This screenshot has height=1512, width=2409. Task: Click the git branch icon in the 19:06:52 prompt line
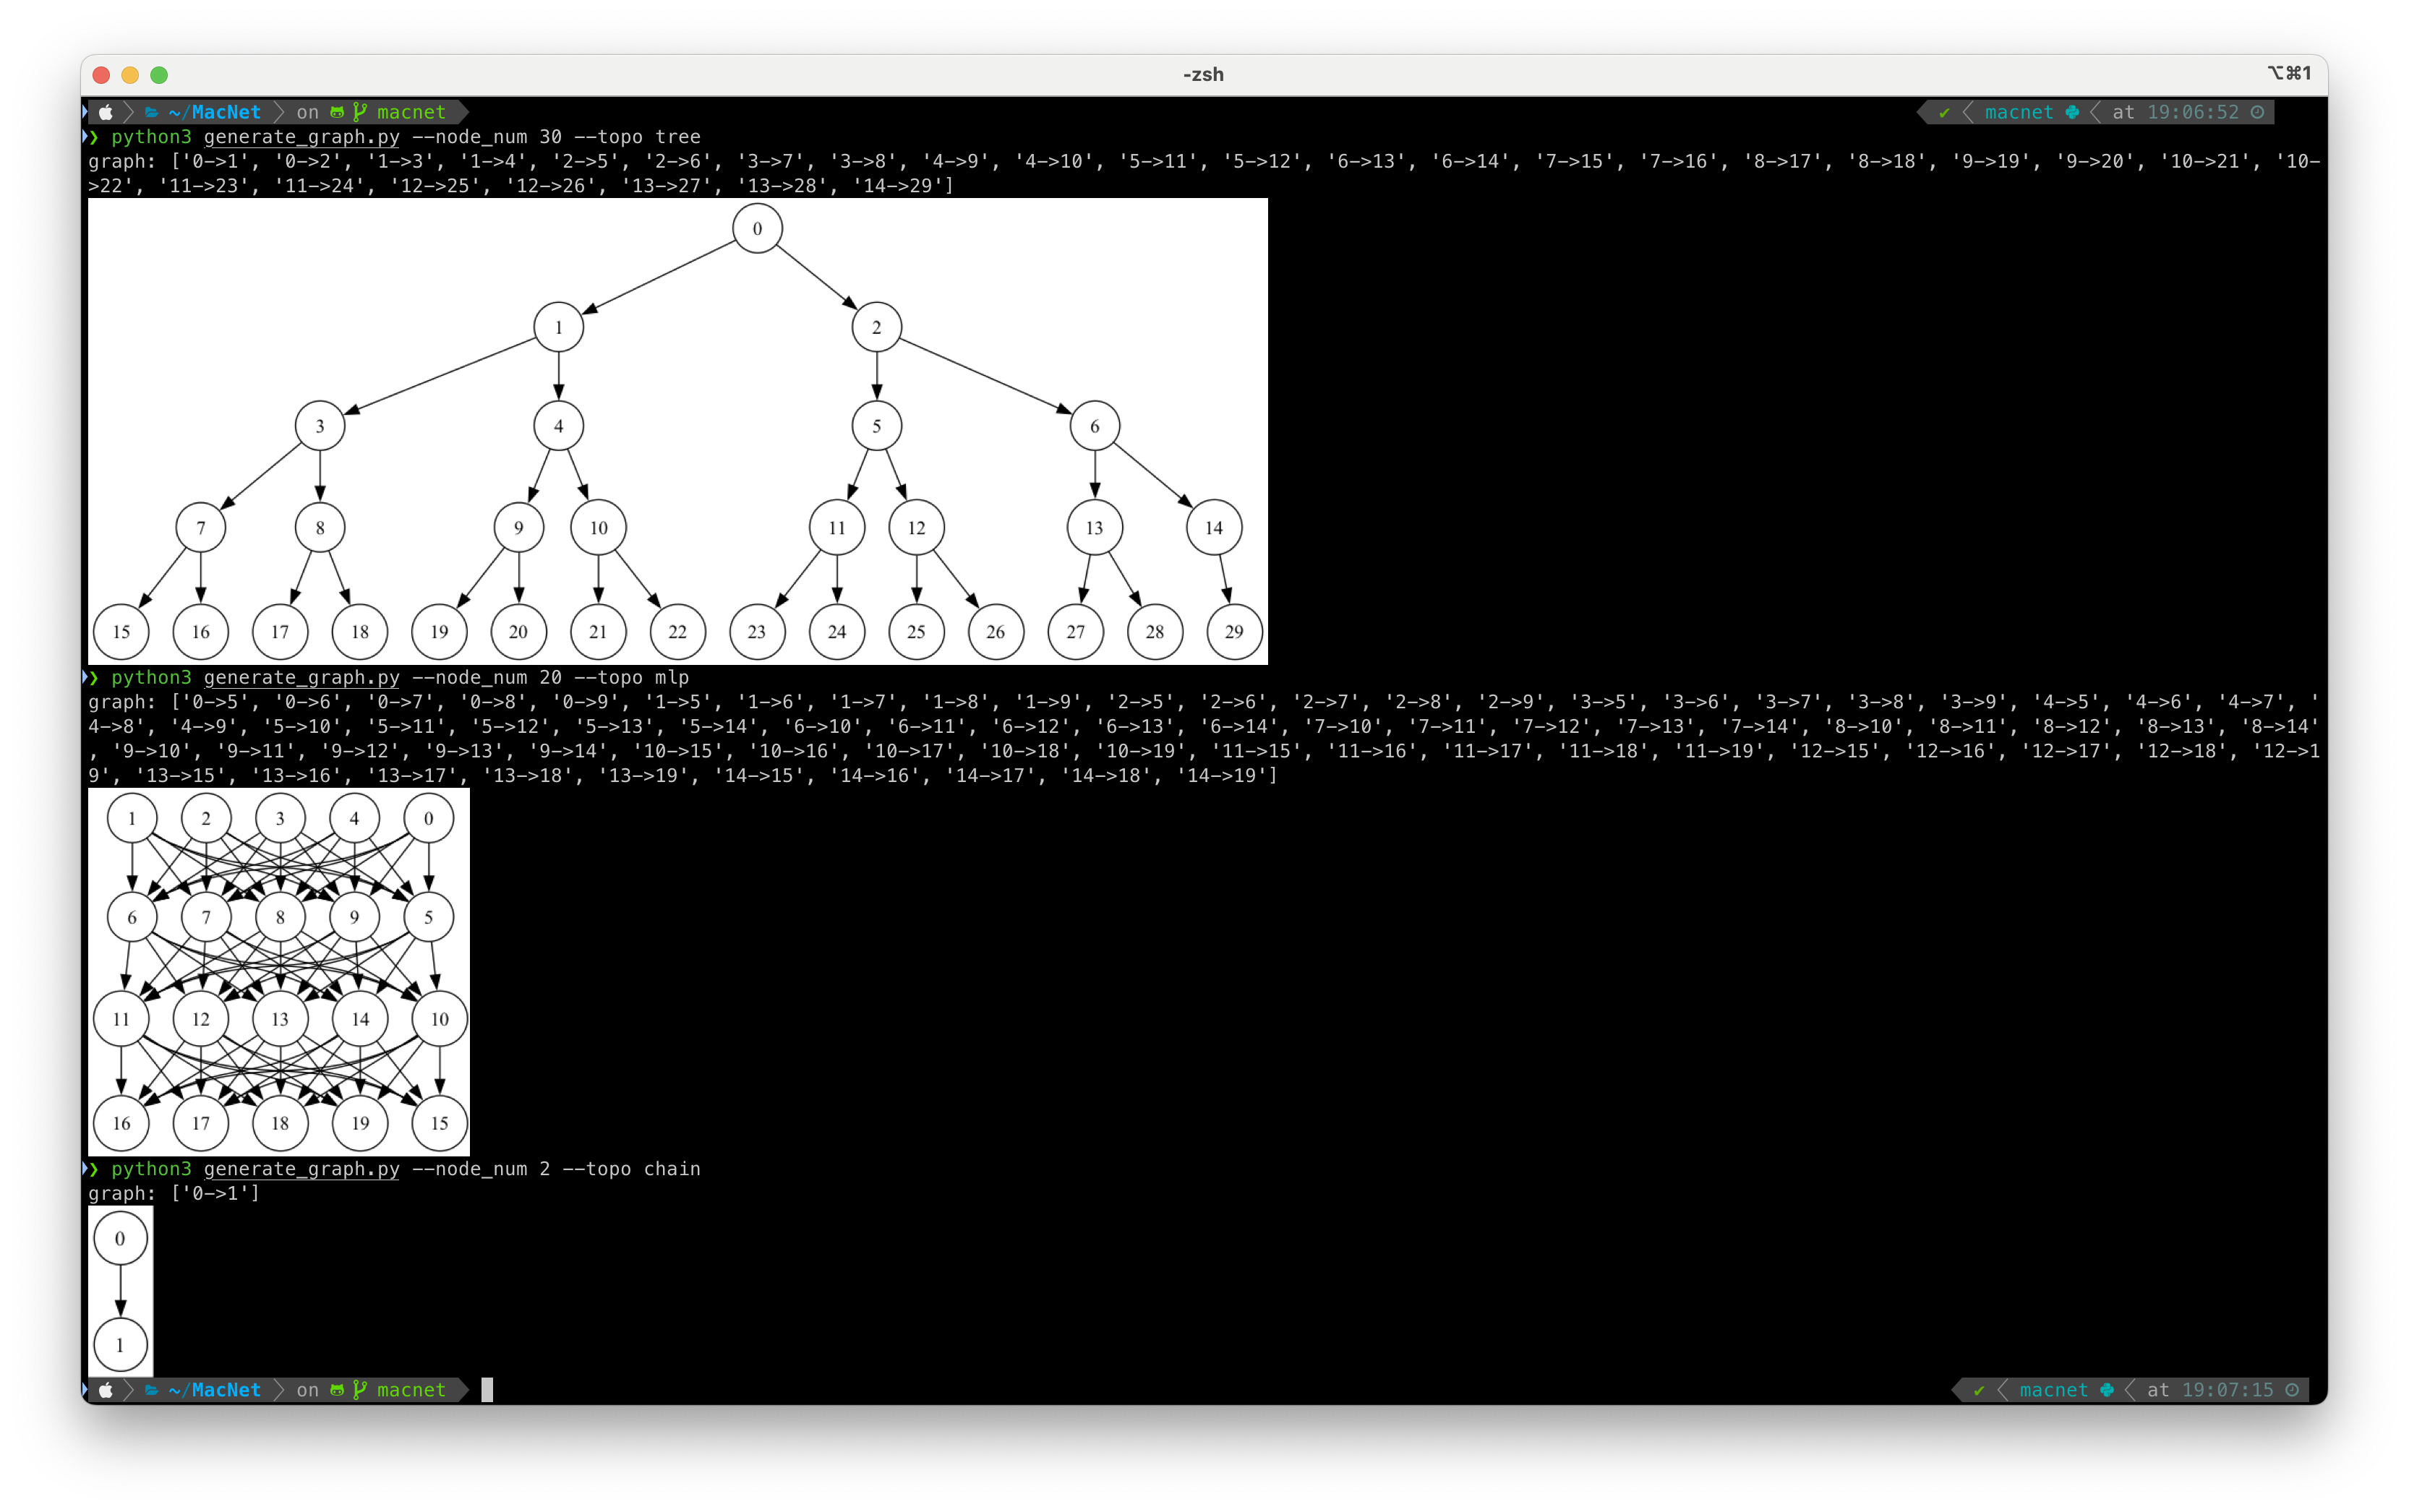[x=359, y=112]
